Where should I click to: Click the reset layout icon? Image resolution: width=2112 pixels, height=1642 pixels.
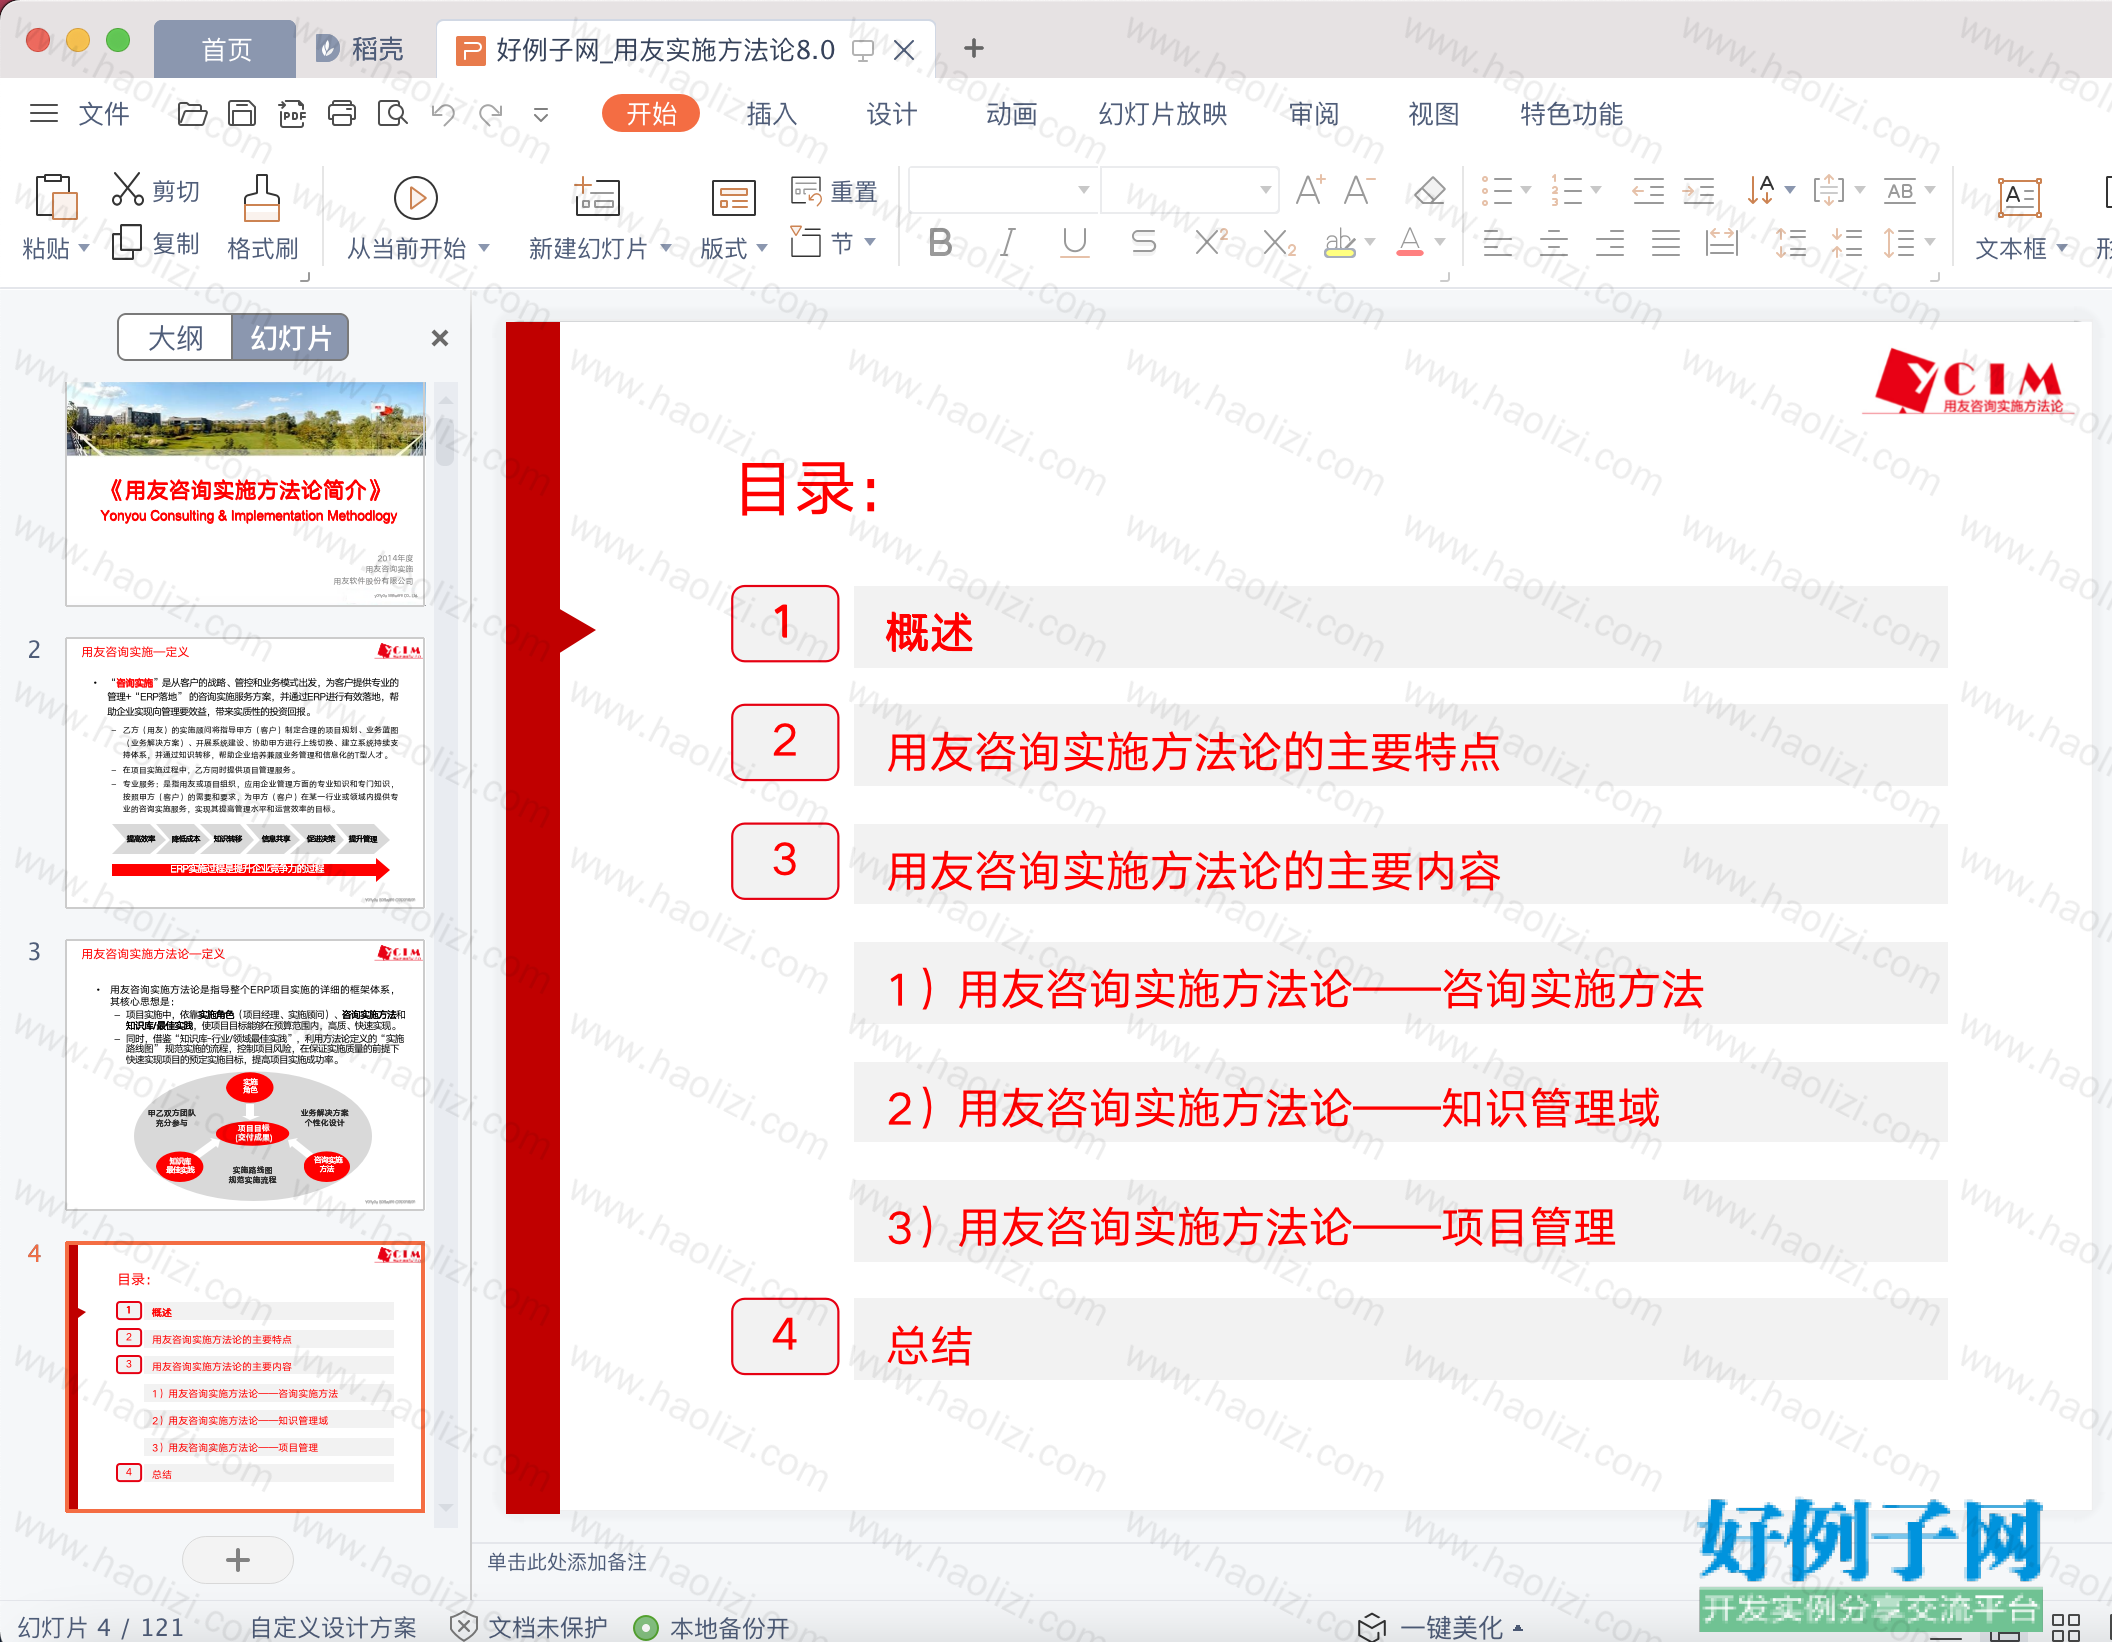(x=806, y=190)
